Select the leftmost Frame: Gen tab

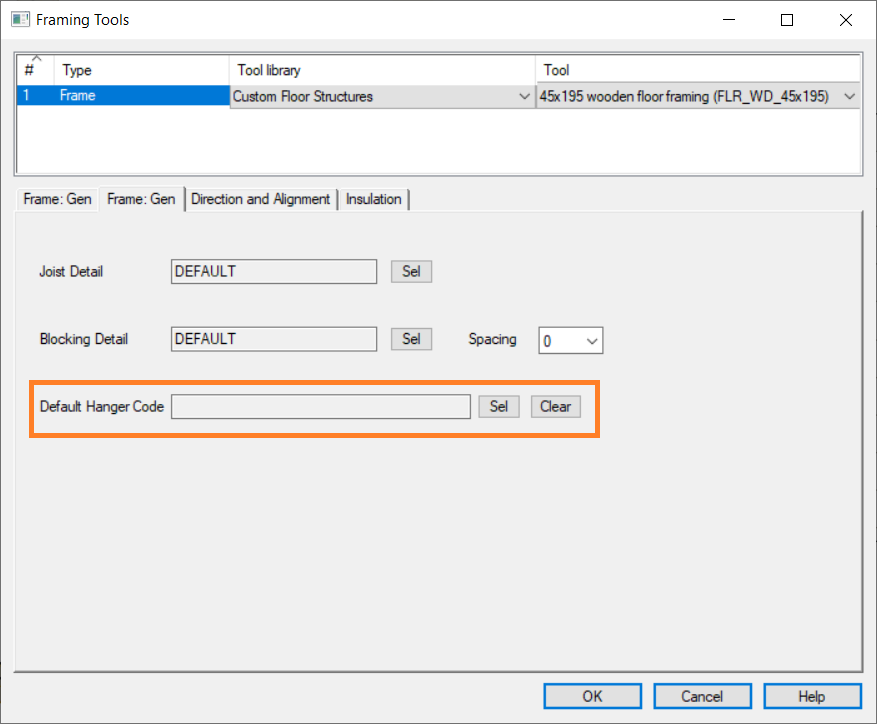point(57,199)
